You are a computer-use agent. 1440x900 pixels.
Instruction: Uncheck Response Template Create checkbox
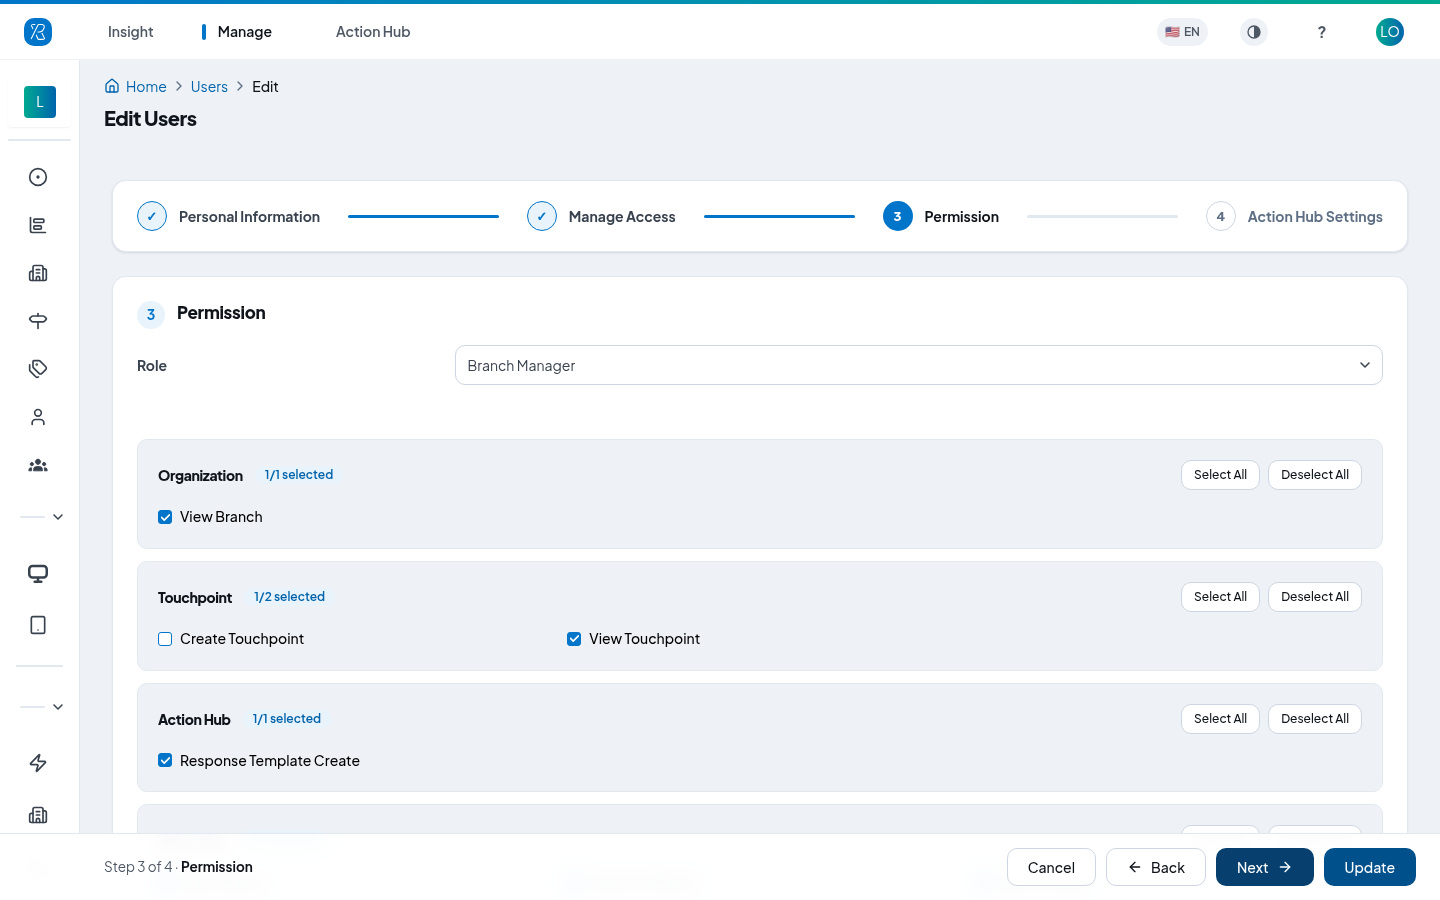(x=165, y=761)
